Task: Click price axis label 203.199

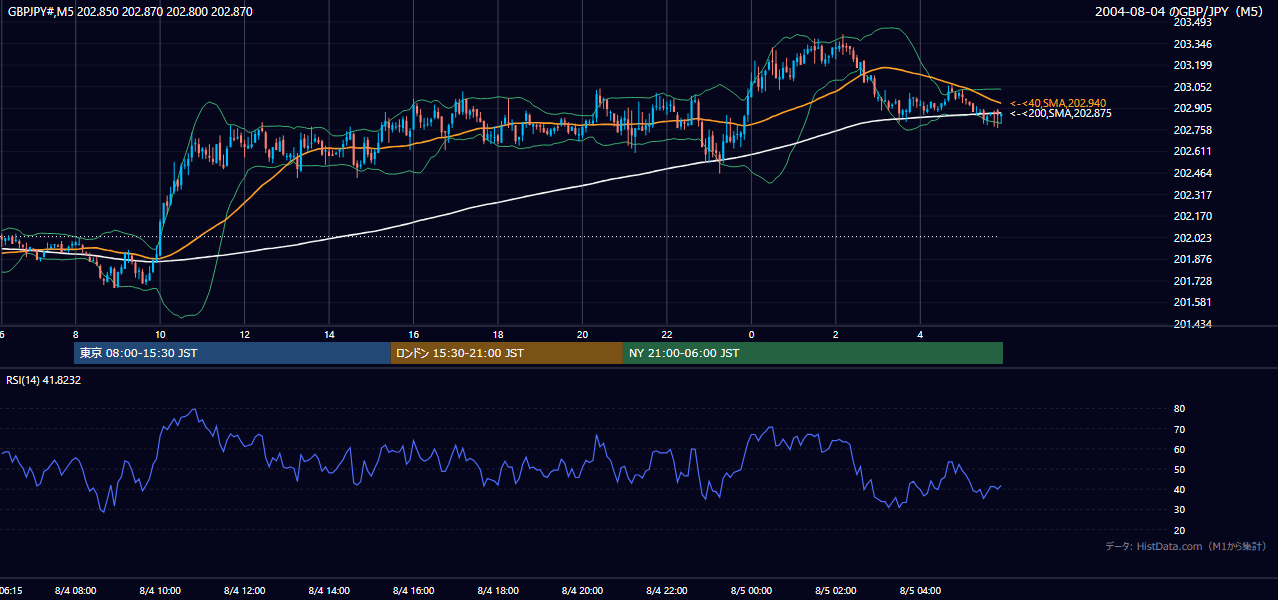Action: click(x=1193, y=65)
